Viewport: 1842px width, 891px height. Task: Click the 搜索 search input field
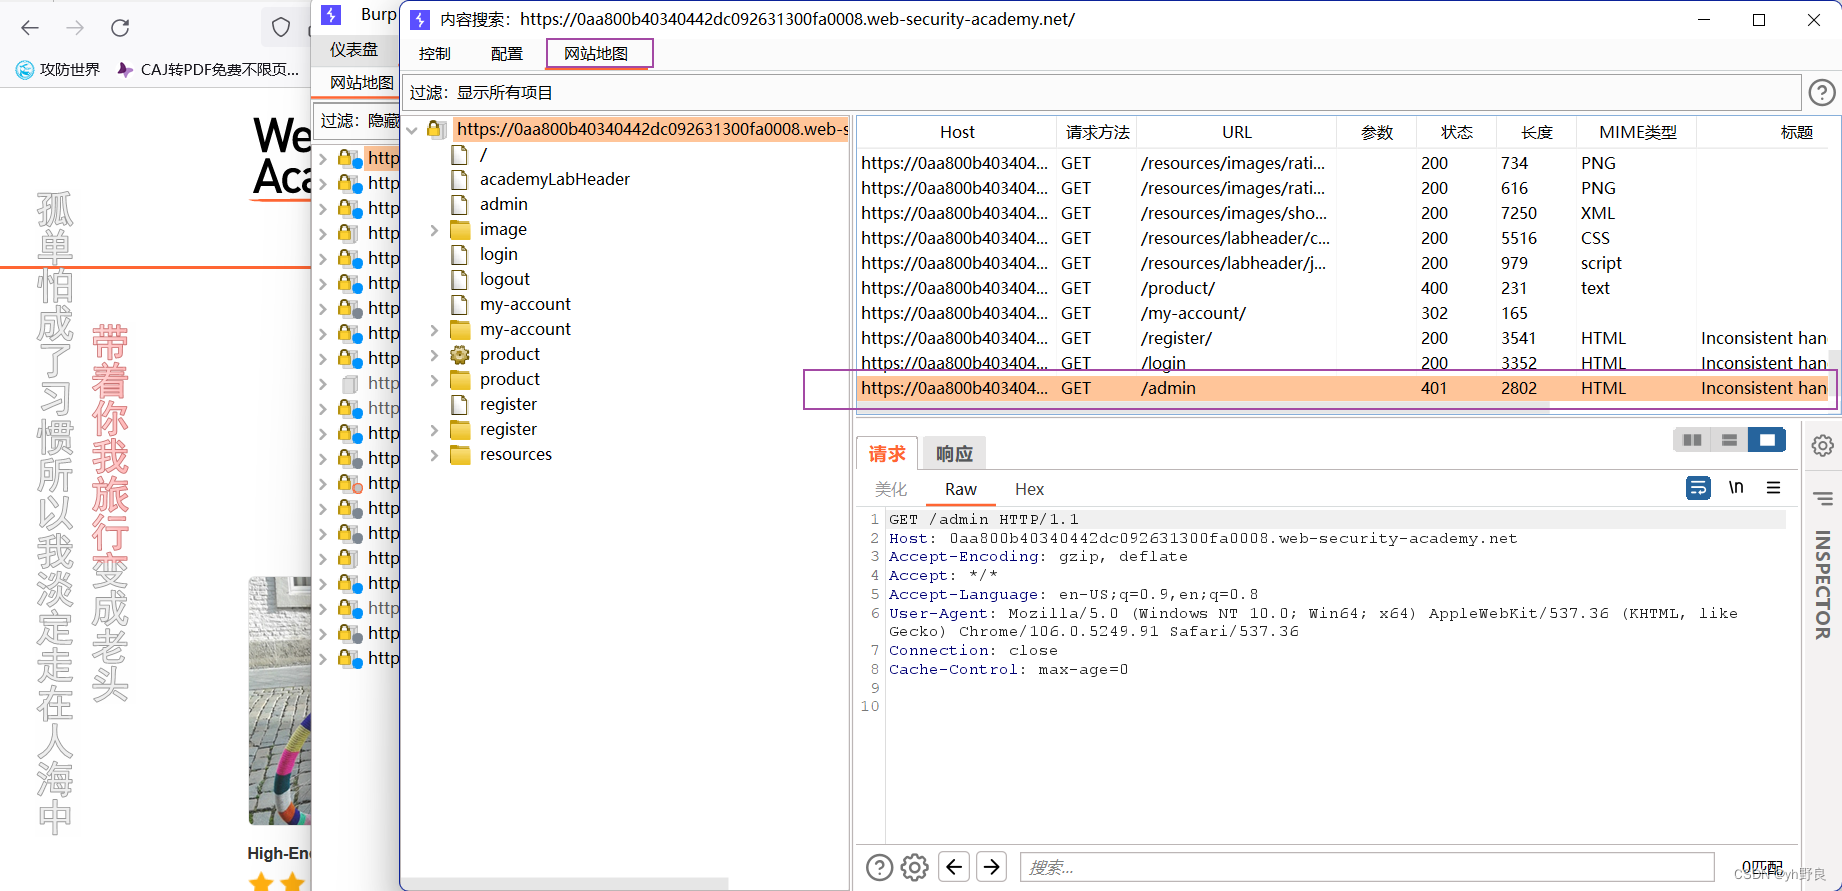1367,867
